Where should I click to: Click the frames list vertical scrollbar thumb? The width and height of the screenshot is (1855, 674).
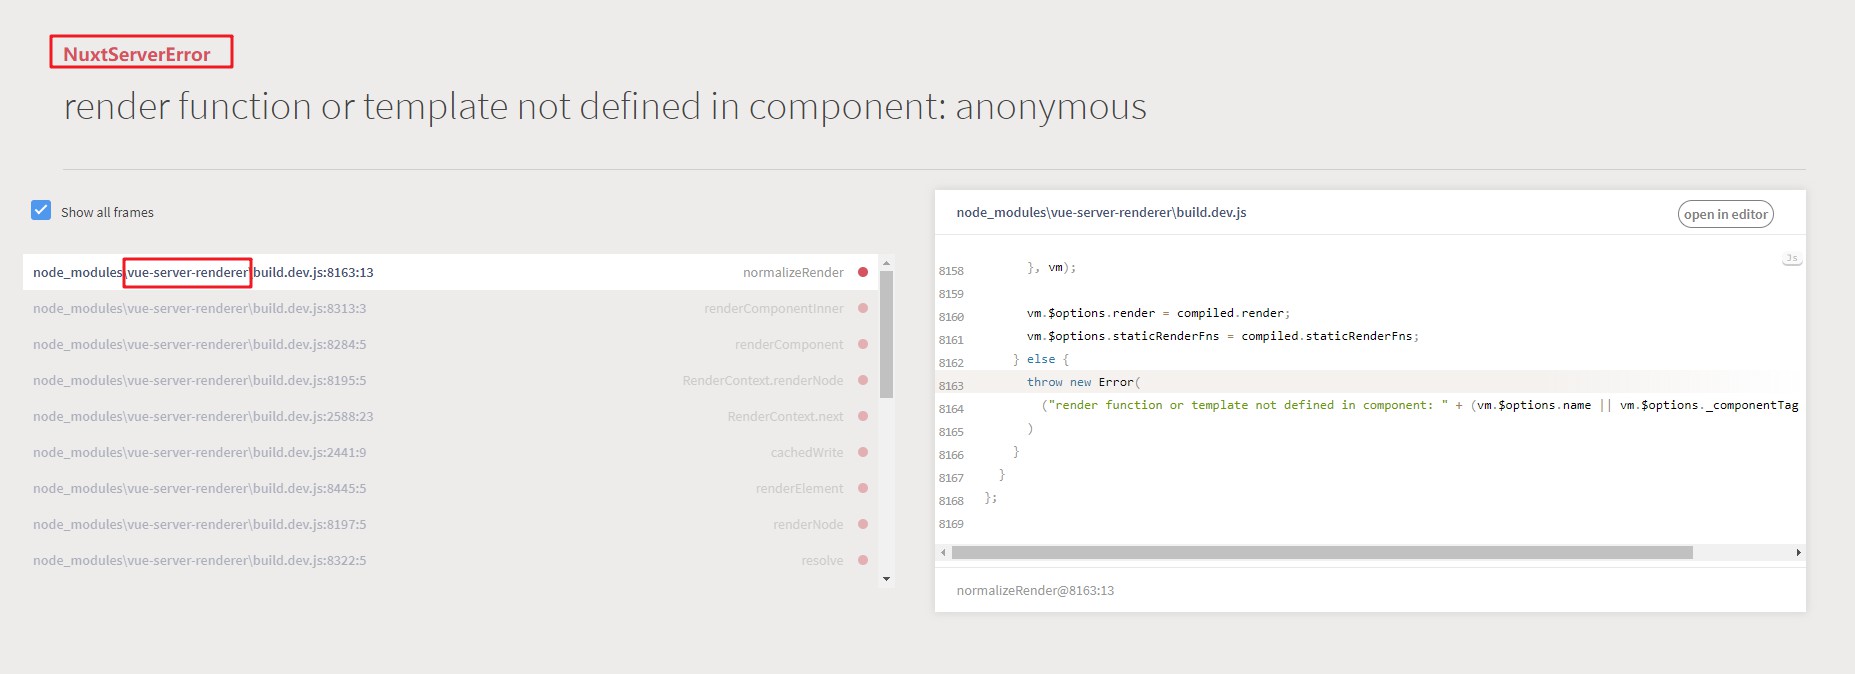(886, 334)
